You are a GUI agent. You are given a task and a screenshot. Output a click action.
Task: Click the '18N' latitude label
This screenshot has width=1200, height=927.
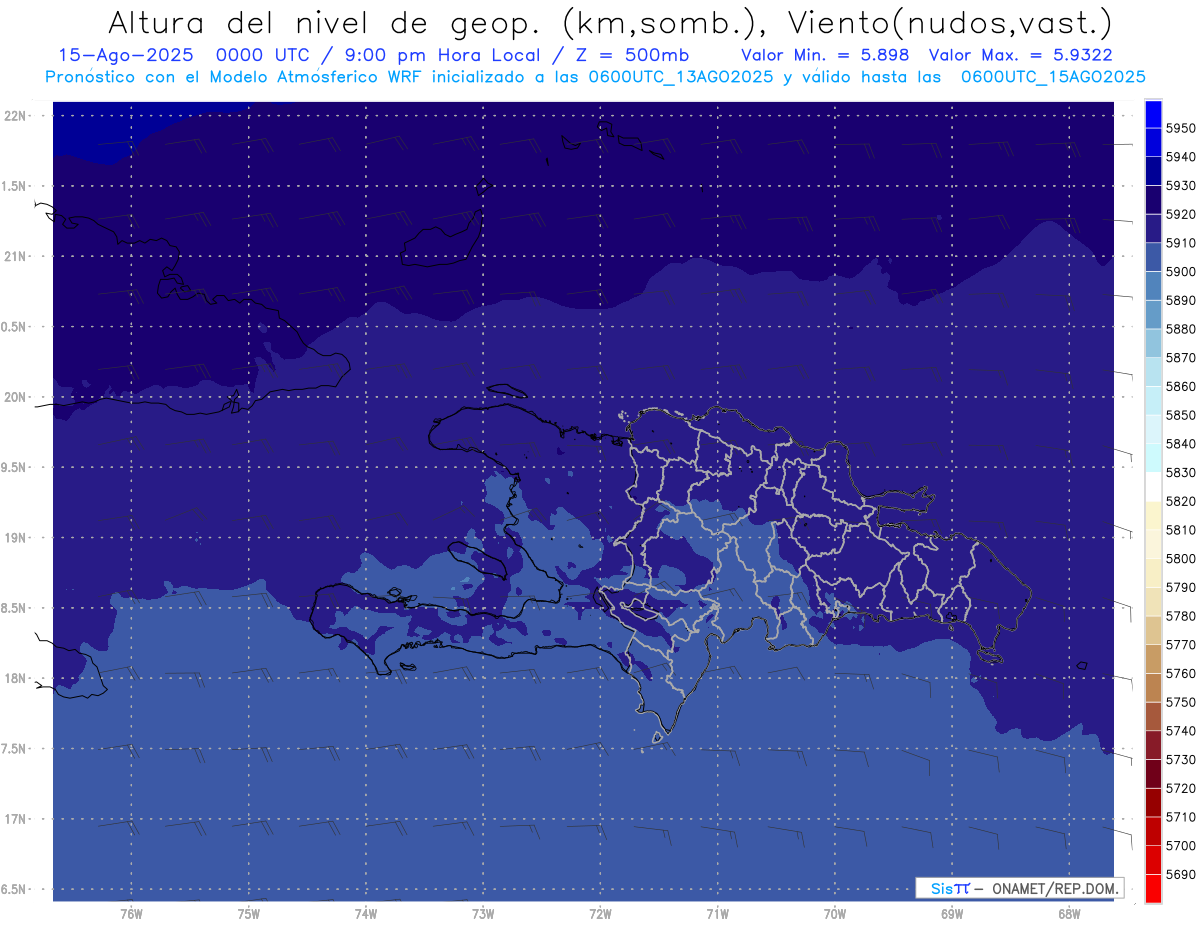tap(14, 678)
